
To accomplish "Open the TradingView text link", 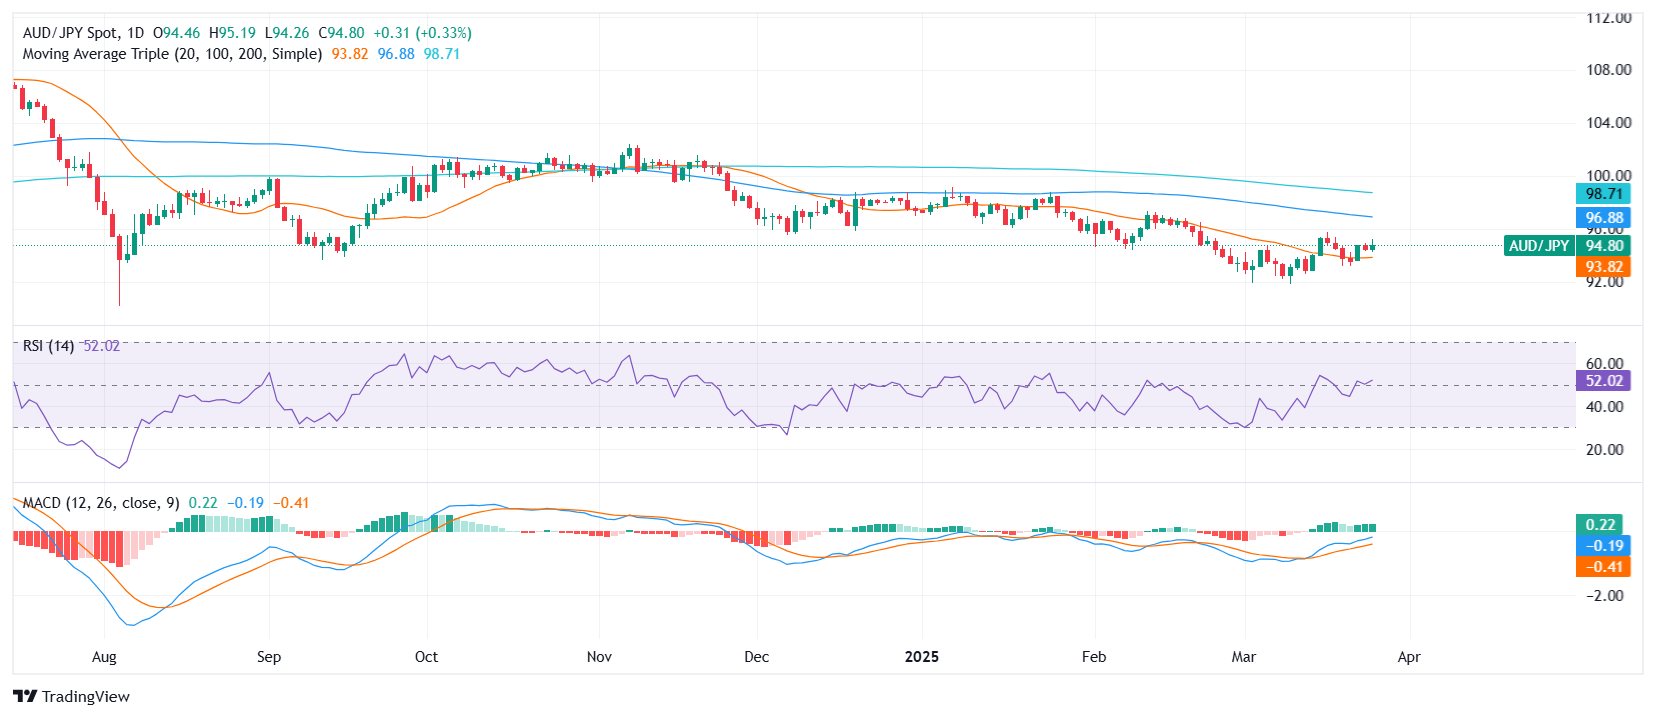I will [x=86, y=697].
